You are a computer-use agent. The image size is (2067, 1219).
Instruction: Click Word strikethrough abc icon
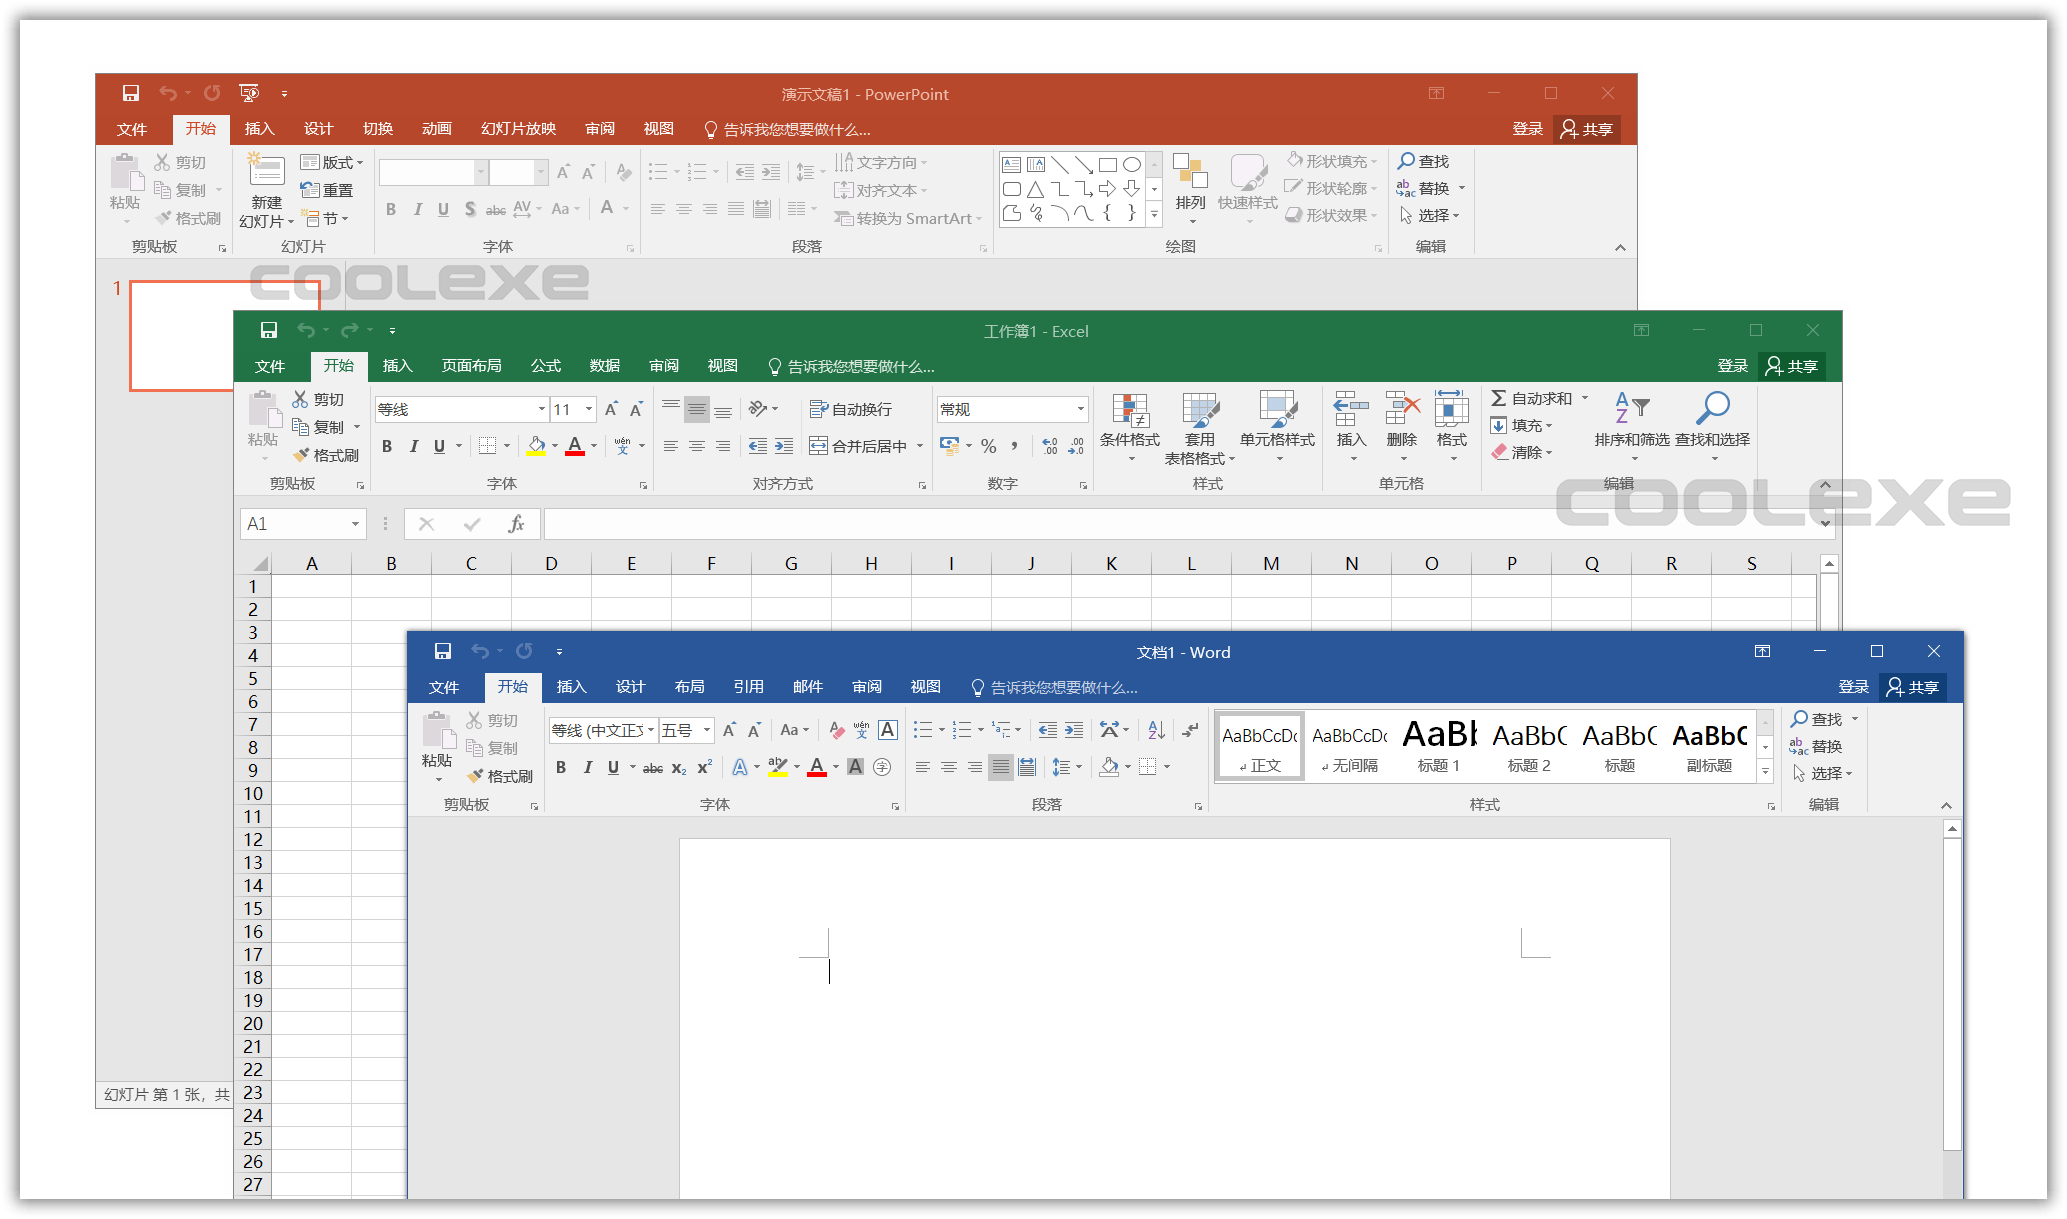point(653,768)
